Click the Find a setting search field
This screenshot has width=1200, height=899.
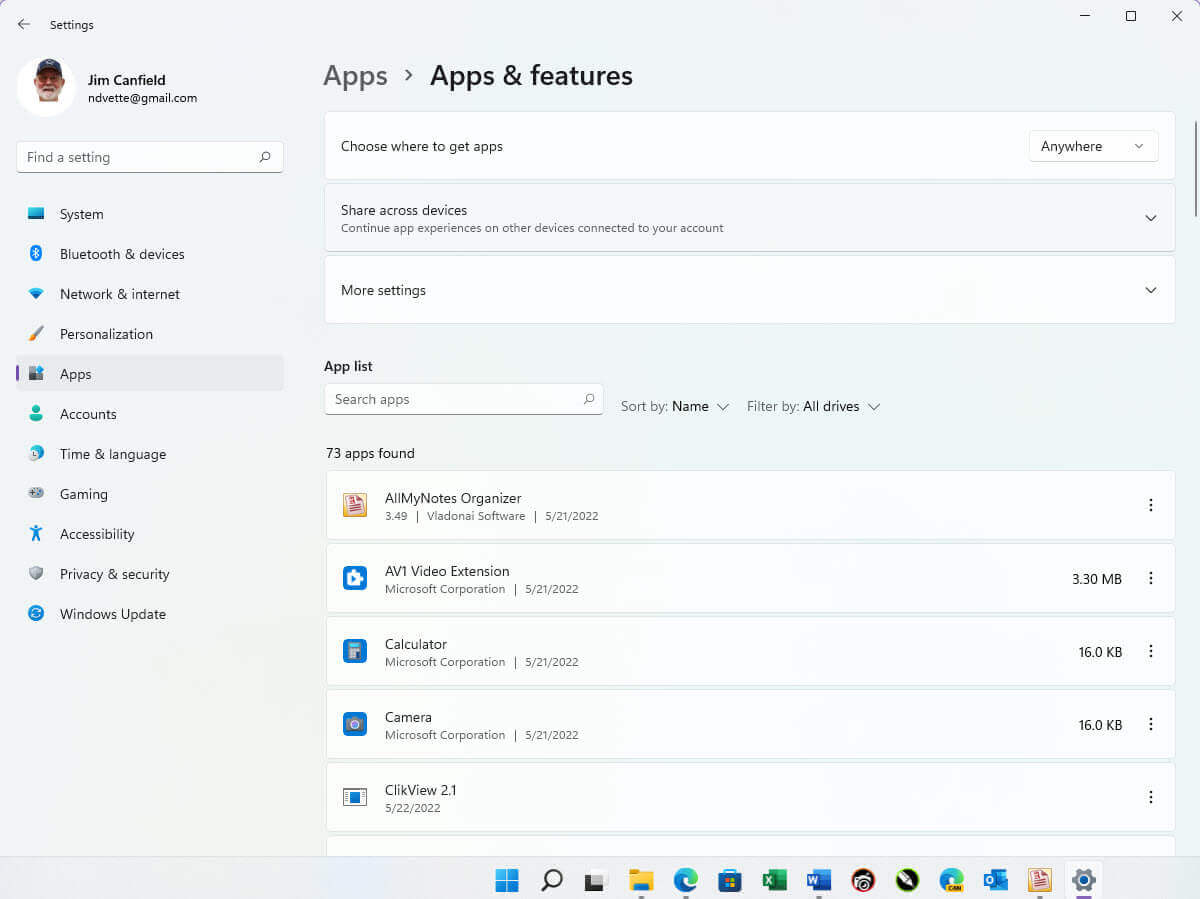150,157
